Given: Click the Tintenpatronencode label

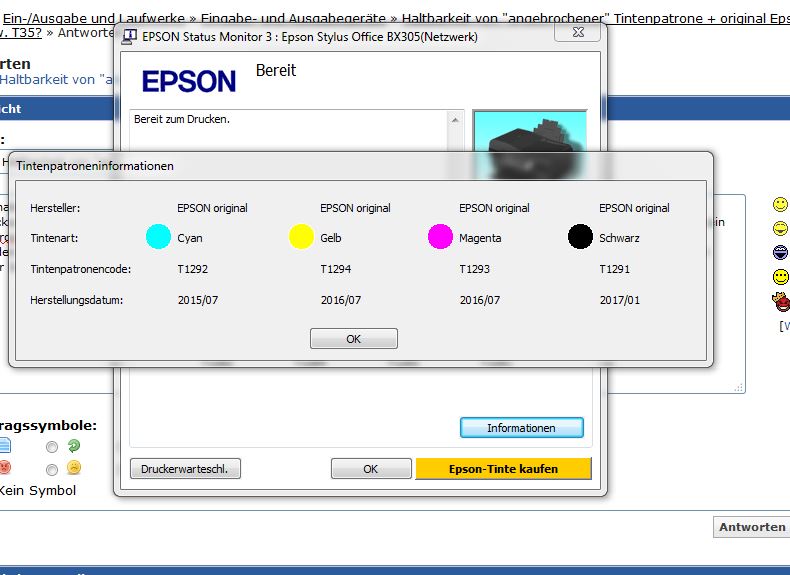Looking at the screenshot, I should 81,269.
